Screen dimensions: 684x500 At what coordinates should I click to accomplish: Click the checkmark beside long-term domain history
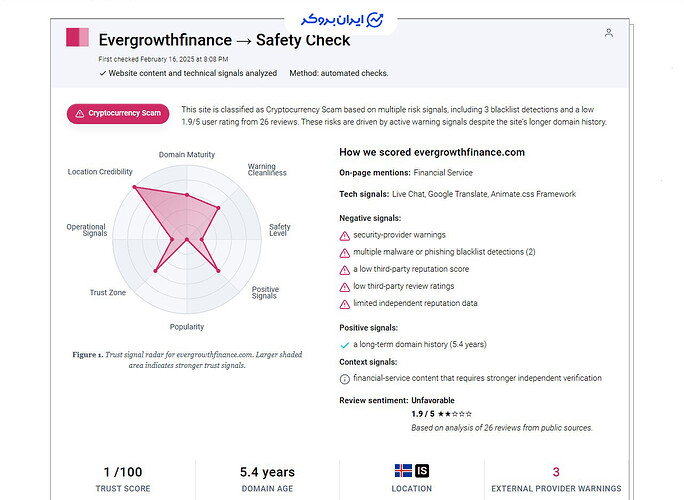coord(345,345)
